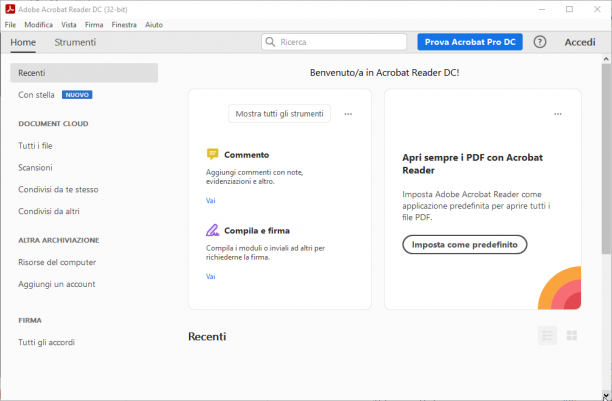This screenshot has height=401, width=612.
Task: Click Vai link under Compila e firma
Action: [210, 276]
